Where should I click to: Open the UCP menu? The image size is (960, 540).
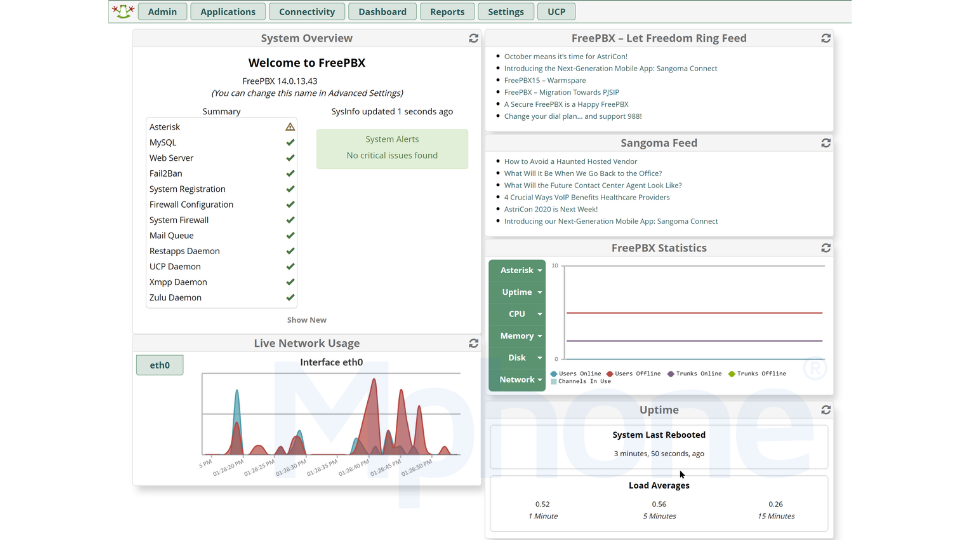557,12
